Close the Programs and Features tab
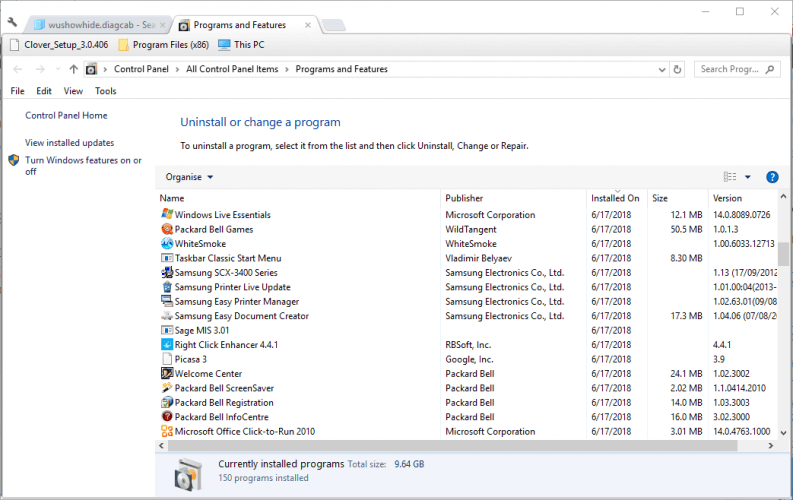 307,25
